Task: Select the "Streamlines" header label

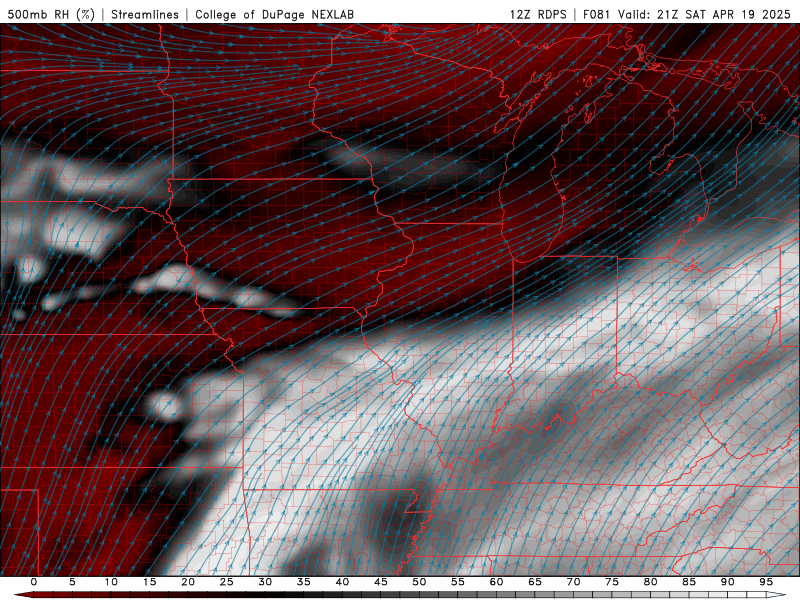Action: (x=145, y=14)
